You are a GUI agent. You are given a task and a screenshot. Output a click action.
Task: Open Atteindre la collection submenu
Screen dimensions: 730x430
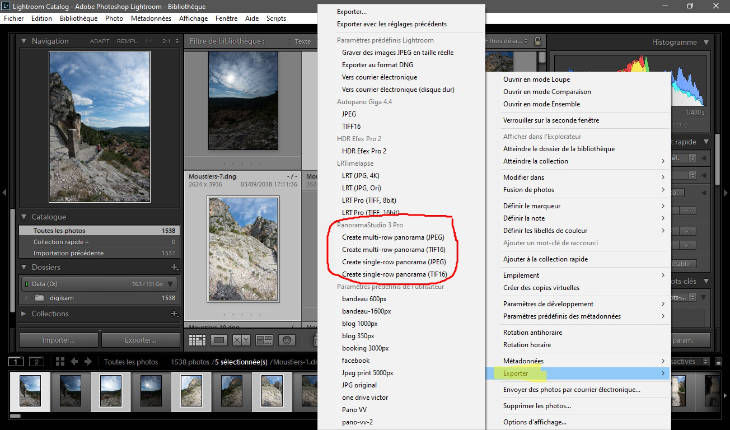577,161
